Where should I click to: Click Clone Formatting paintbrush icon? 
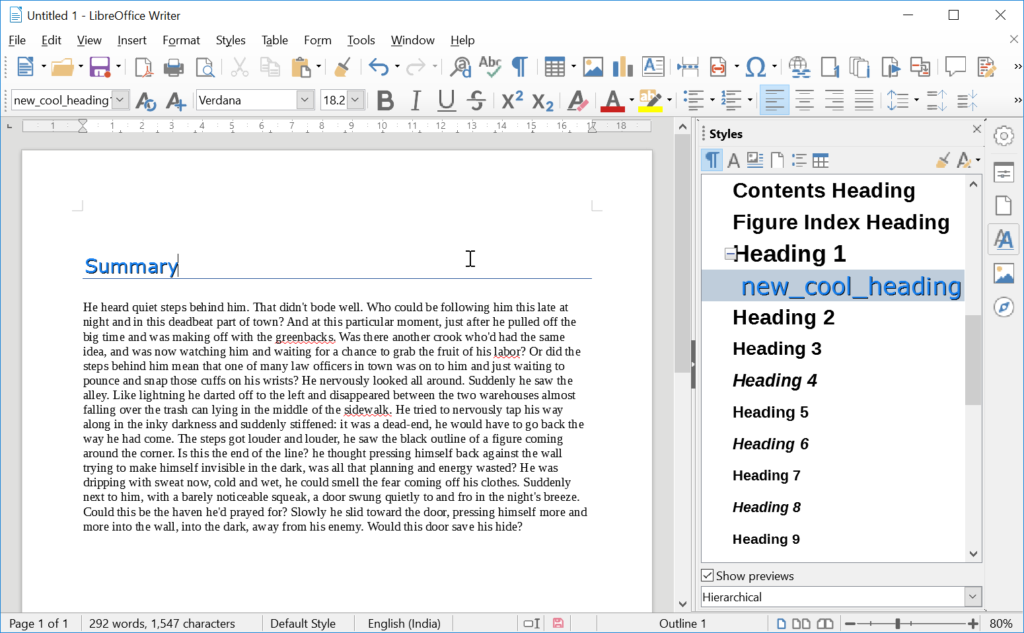pos(342,66)
